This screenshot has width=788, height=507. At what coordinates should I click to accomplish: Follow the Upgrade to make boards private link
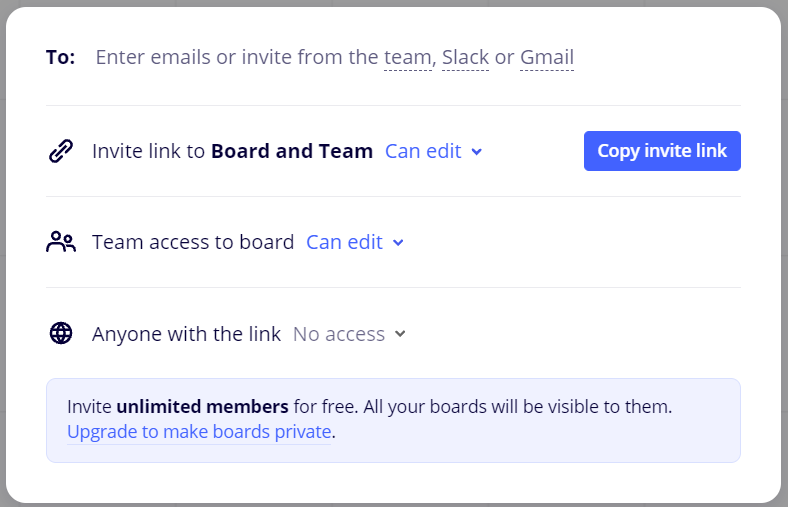(x=199, y=432)
